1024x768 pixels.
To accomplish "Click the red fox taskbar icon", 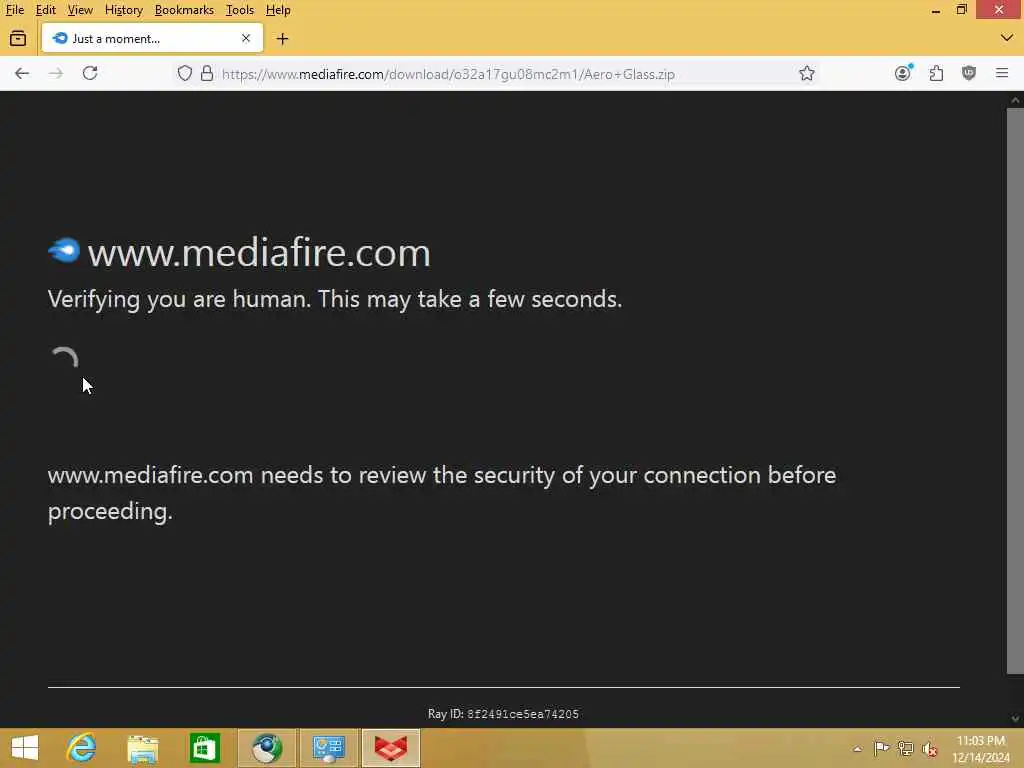I will (x=391, y=748).
